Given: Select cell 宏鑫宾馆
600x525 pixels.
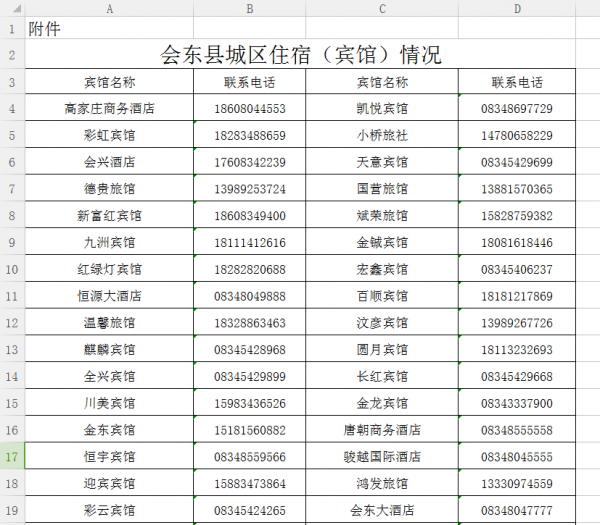Looking at the screenshot, I should tap(382, 269).
